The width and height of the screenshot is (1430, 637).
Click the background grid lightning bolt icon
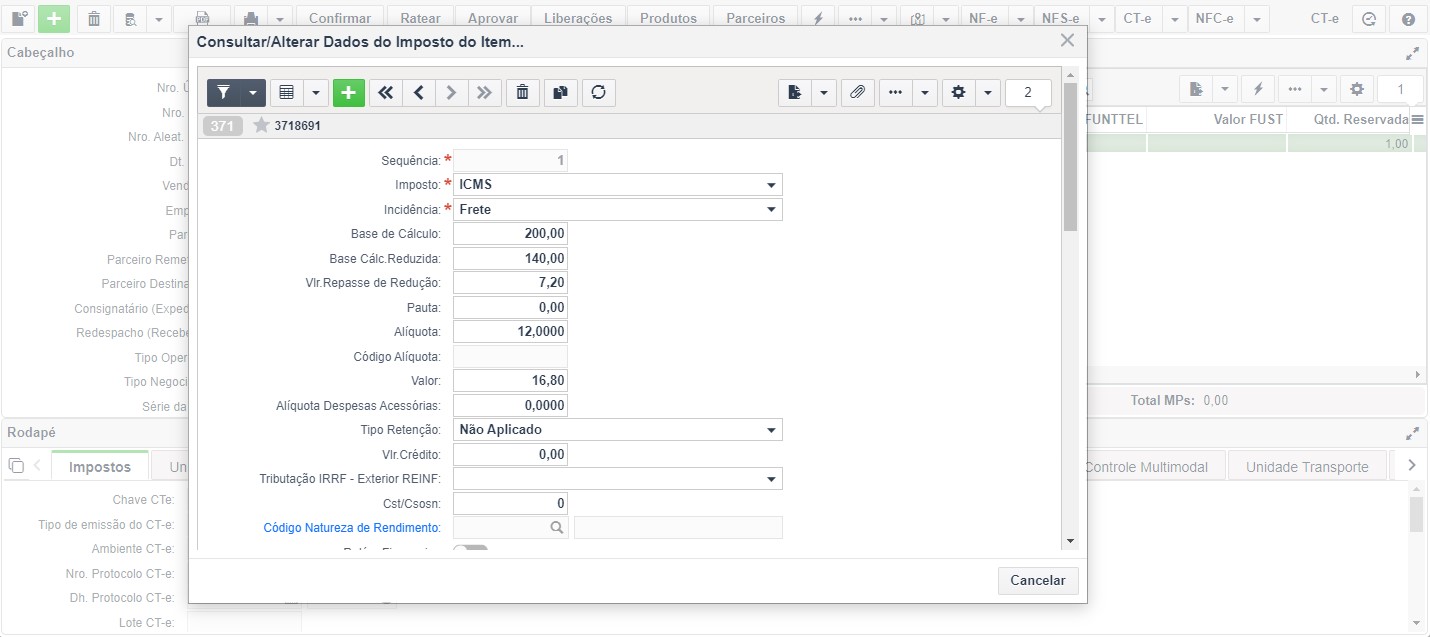coord(1258,89)
